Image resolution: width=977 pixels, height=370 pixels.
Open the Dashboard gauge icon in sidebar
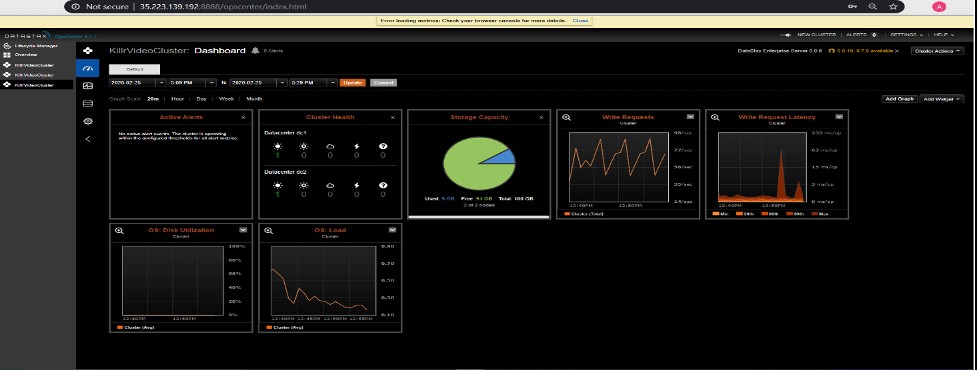click(87, 68)
